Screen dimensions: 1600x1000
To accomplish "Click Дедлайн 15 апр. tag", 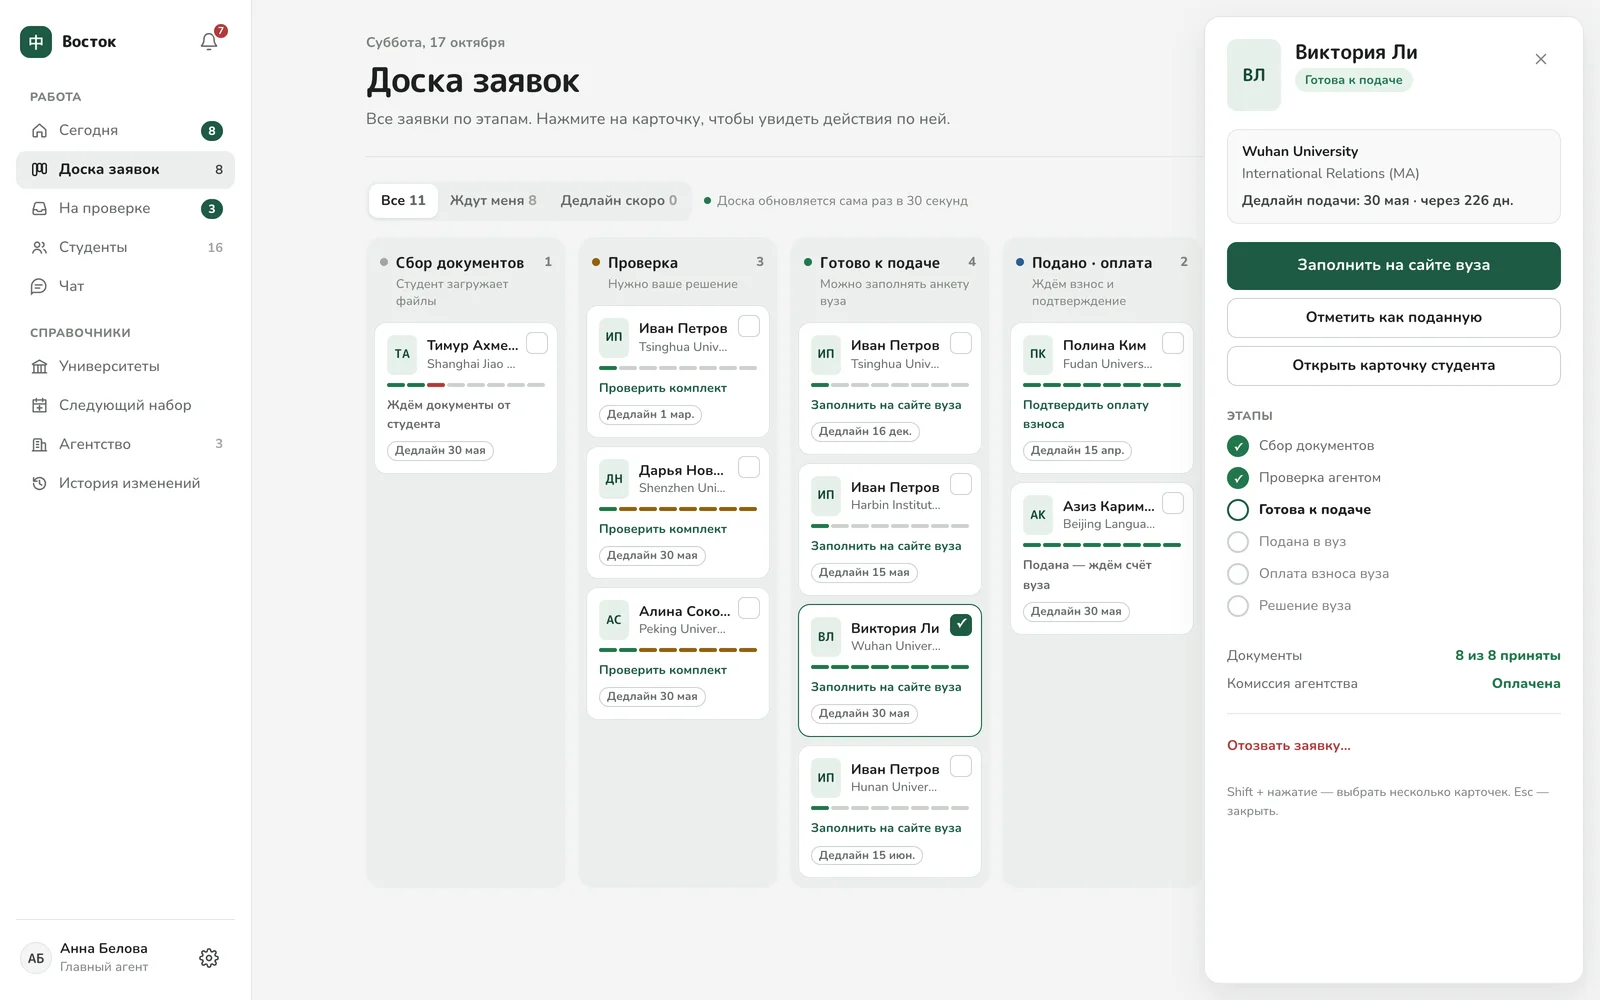I will pyautogui.click(x=1077, y=451).
